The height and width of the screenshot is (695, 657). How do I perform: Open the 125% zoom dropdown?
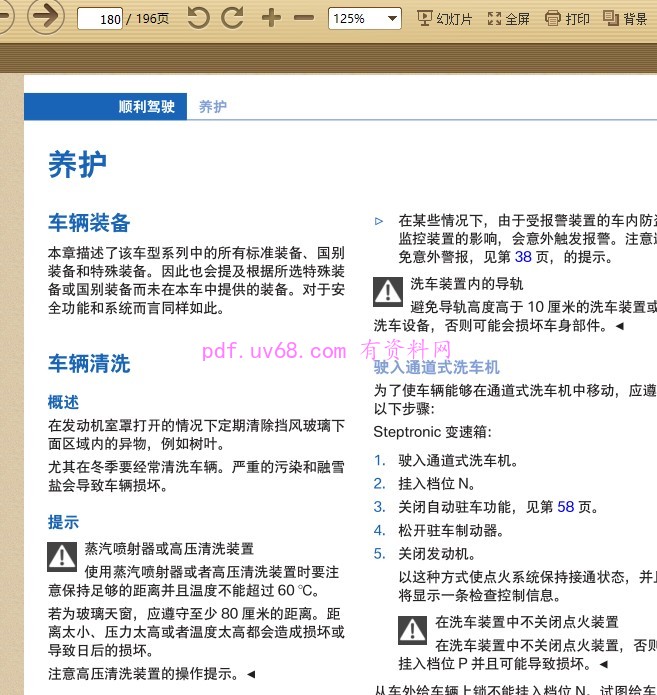click(x=365, y=19)
